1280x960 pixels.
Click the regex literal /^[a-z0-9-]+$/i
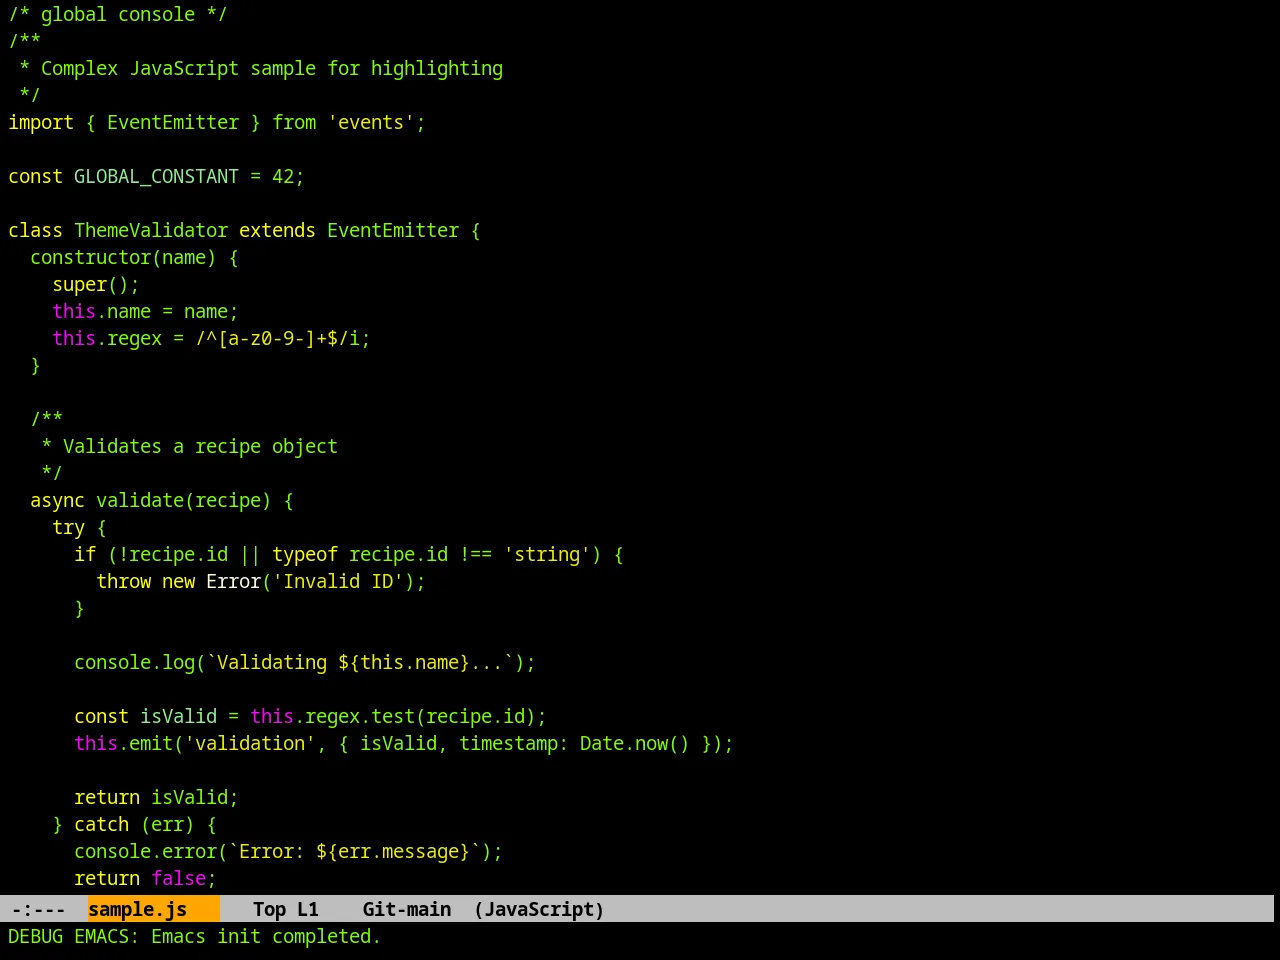point(277,338)
